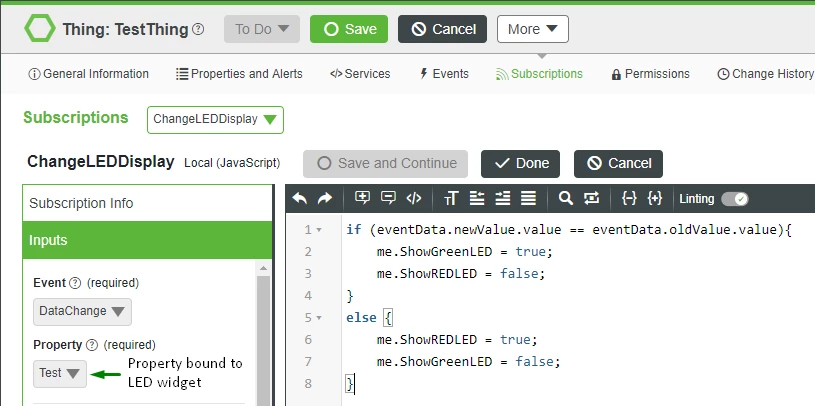
Task: Click the Inputs panel scrollbar thumb
Action: point(264,340)
